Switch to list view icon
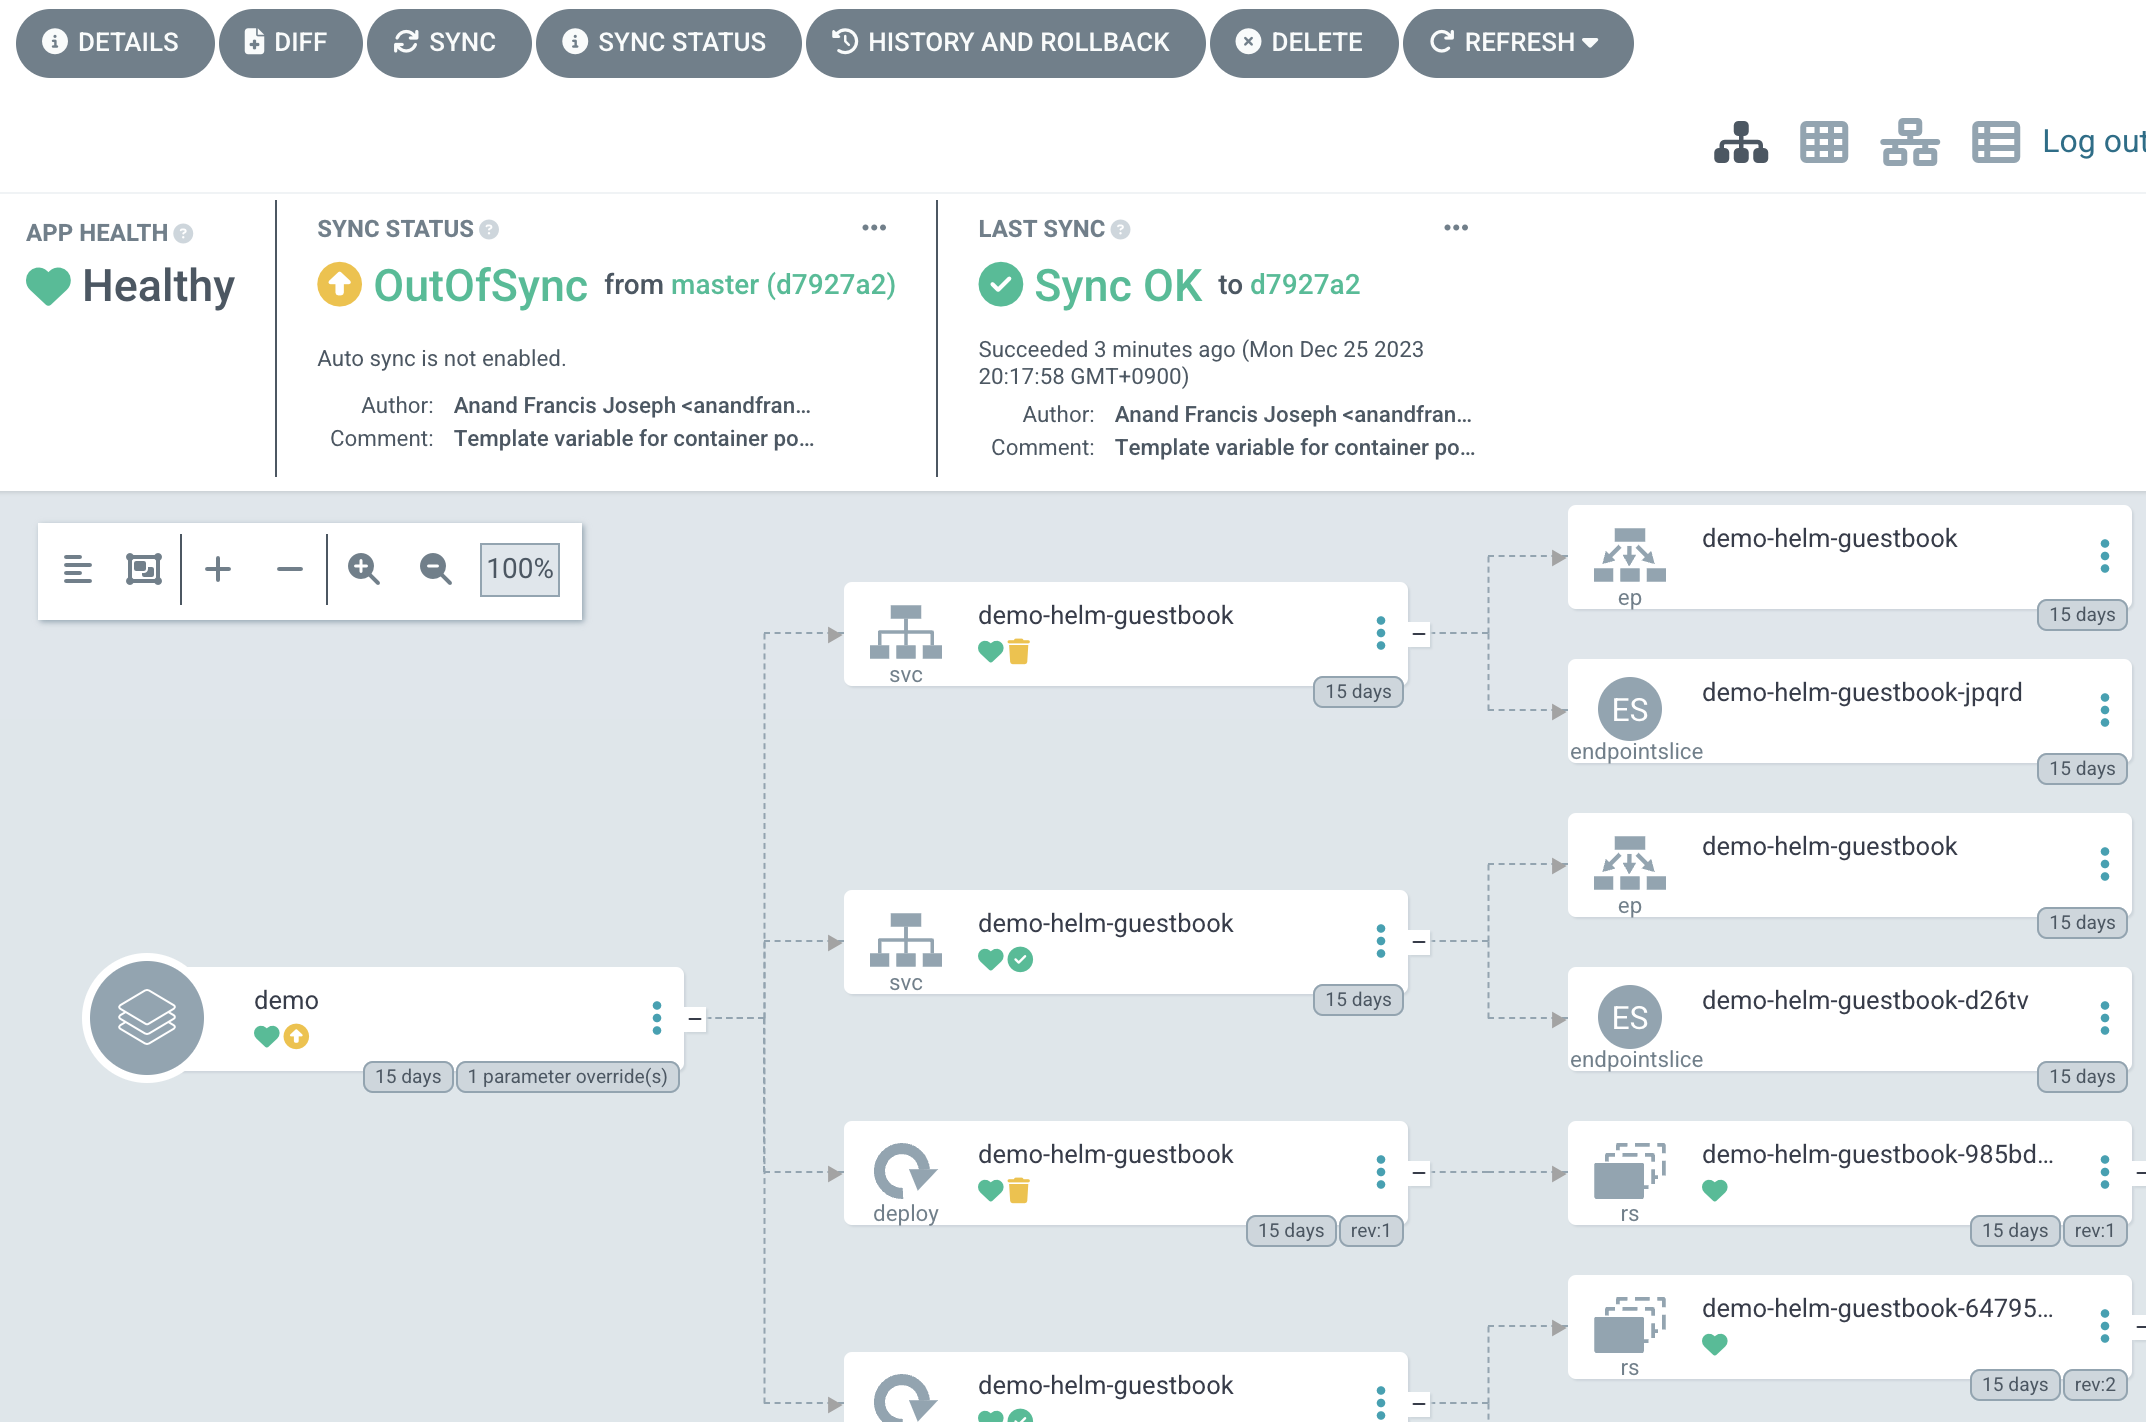This screenshot has height=1422, width=2146. (1995, 142)
